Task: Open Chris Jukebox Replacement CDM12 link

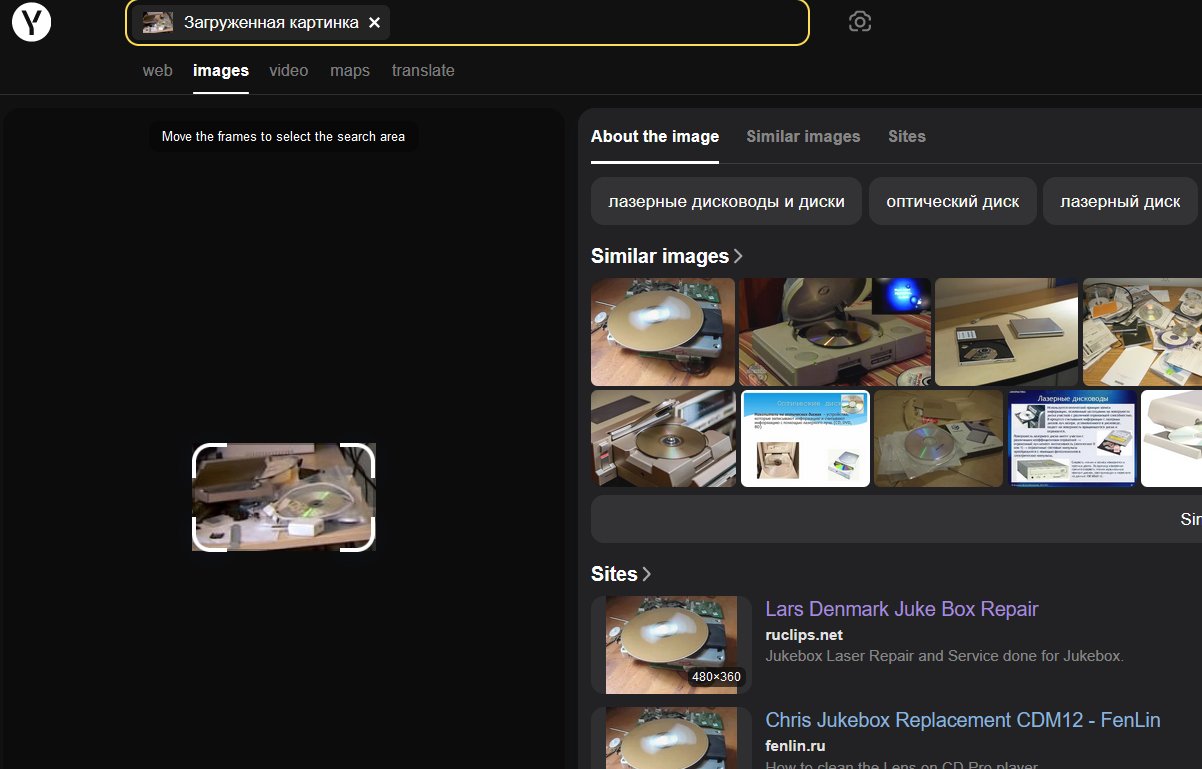Action: coord(962,720)
